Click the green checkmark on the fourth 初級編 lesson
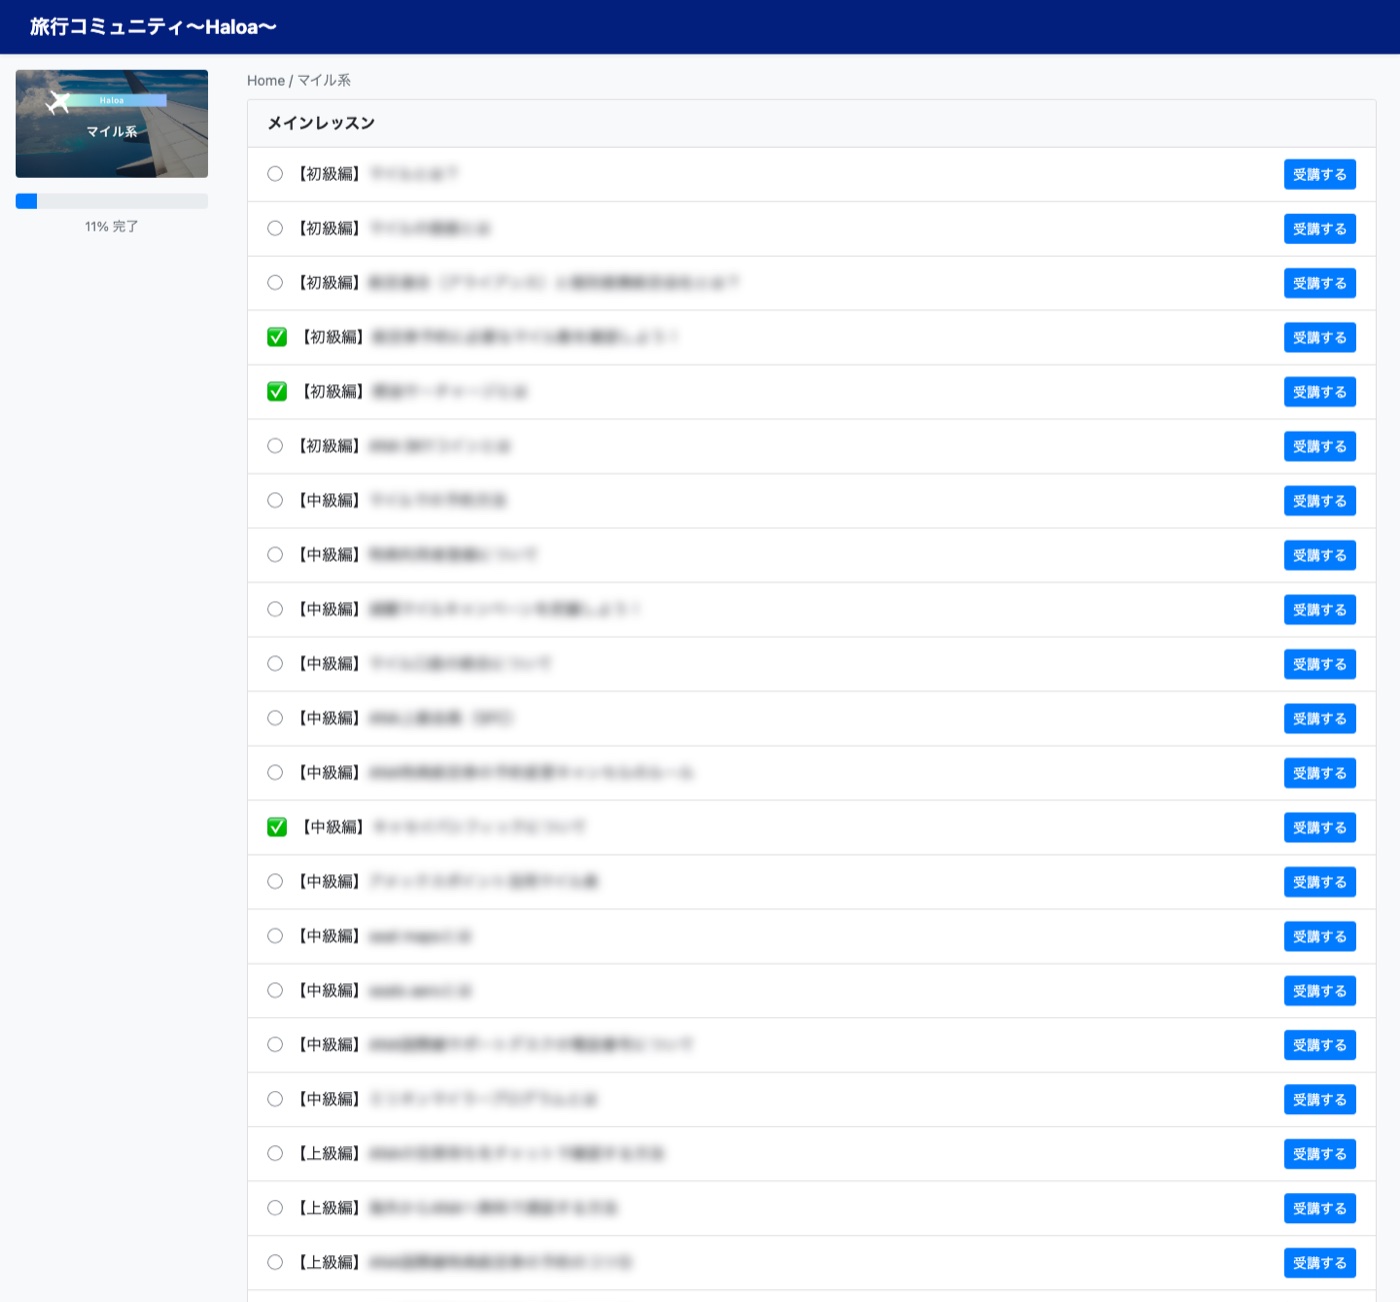 click(277, 337)
